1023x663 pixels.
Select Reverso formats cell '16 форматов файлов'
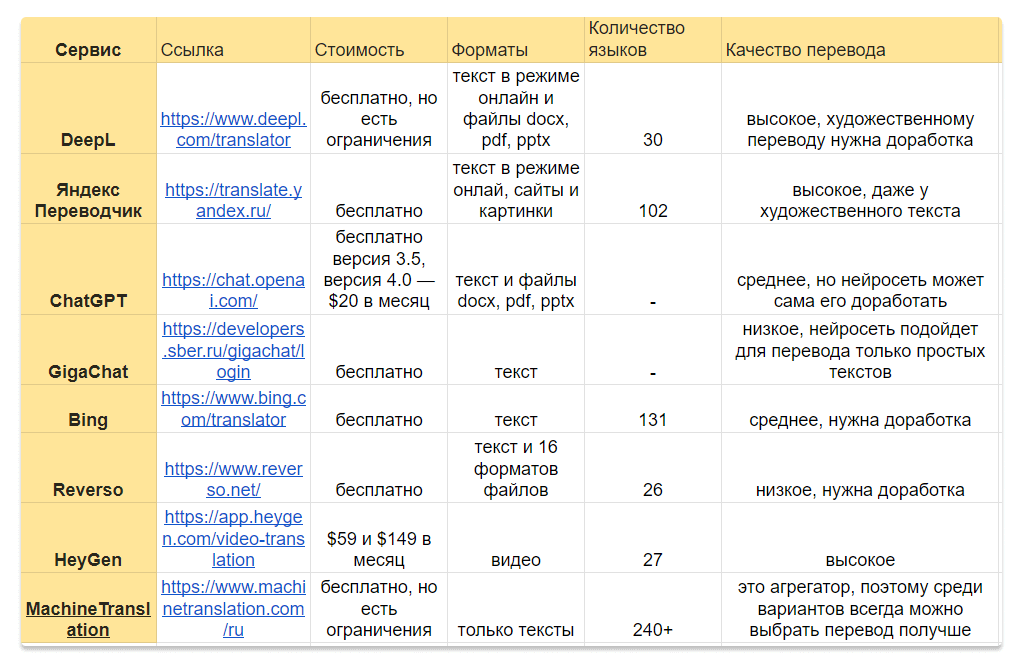(516, 468)
